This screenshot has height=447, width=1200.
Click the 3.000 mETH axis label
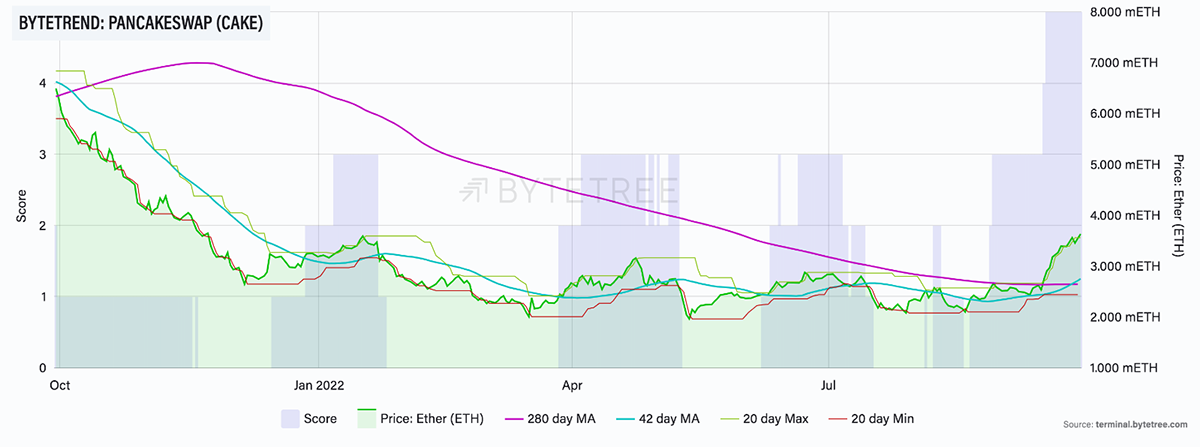coord(1123,267)
